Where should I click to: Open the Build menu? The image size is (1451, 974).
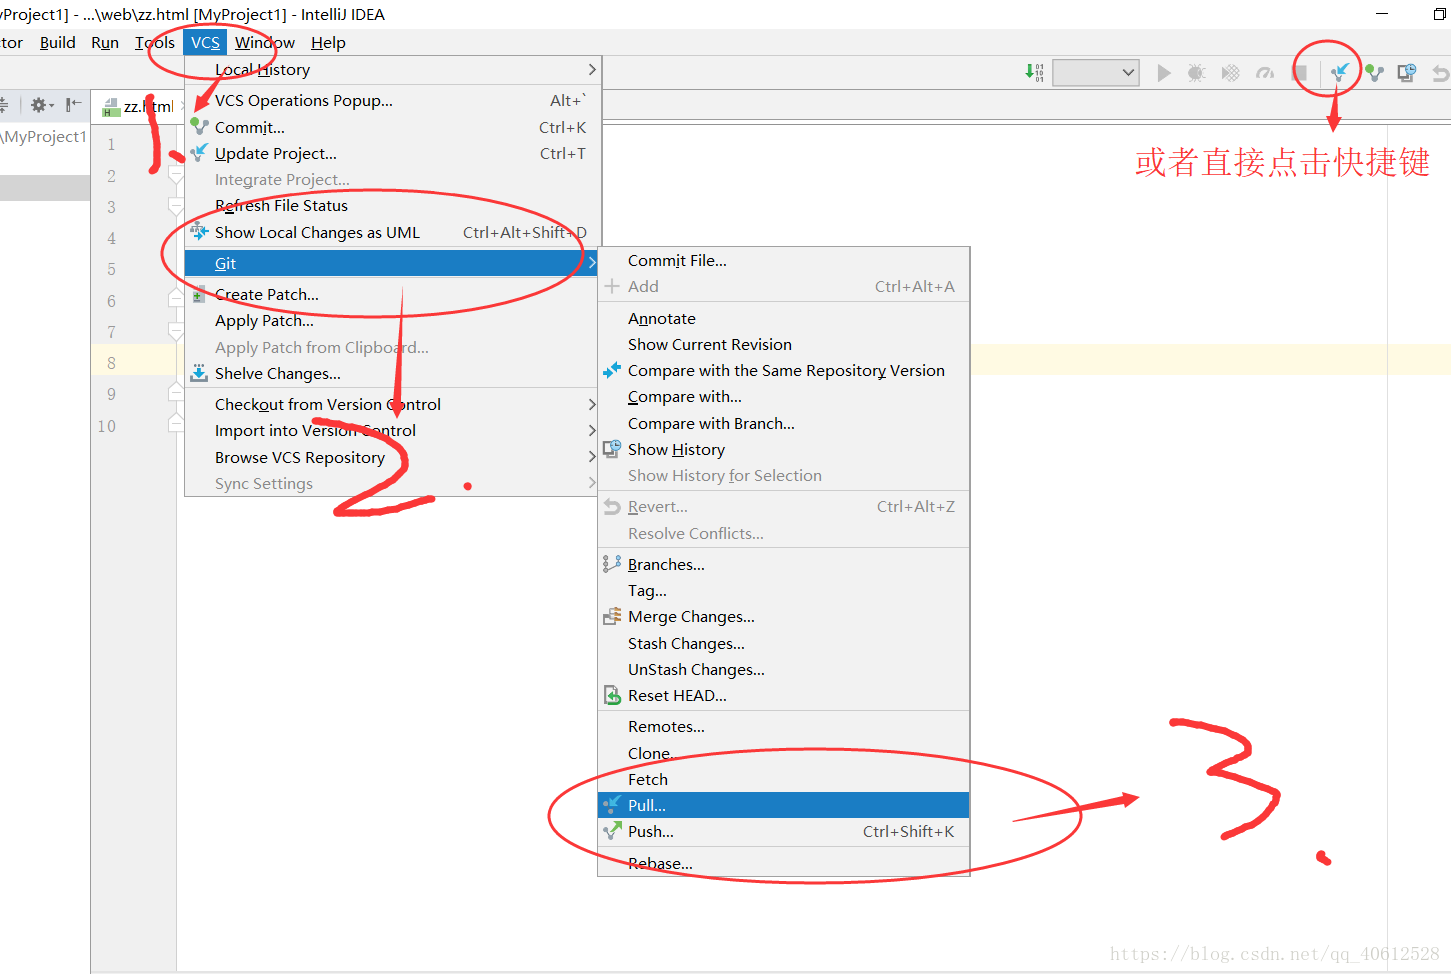[57, 42]
